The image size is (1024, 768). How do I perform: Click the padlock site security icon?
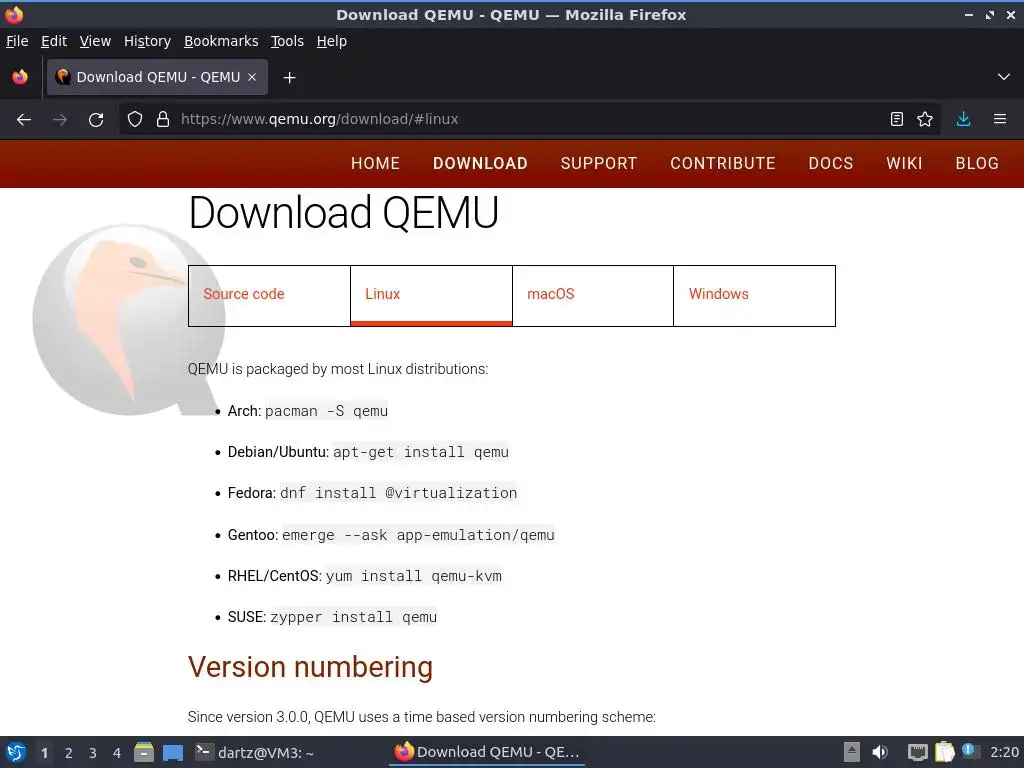click(x=163, y=120)
